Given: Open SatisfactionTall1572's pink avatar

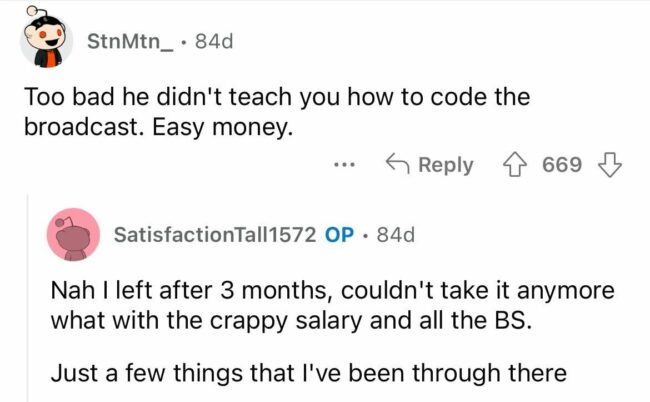Looking at the screenshot, I should pos(73,235).
